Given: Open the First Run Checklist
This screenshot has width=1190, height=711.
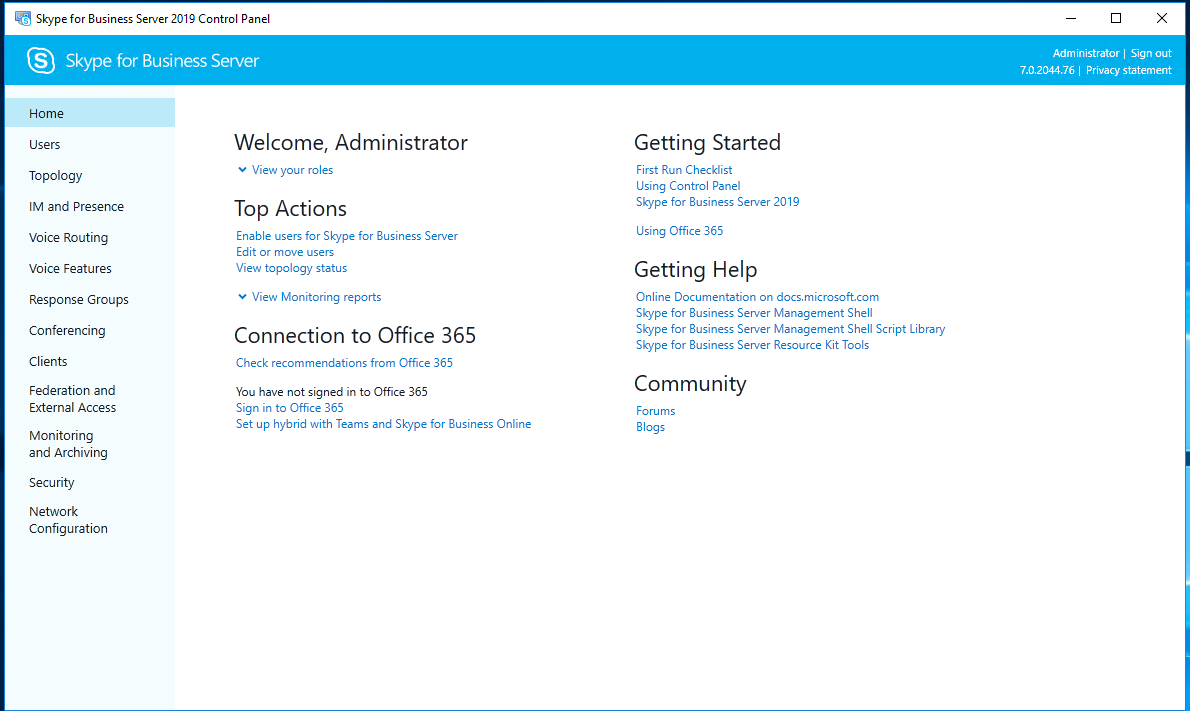Looking at the screenshot, I should [683, 169].
